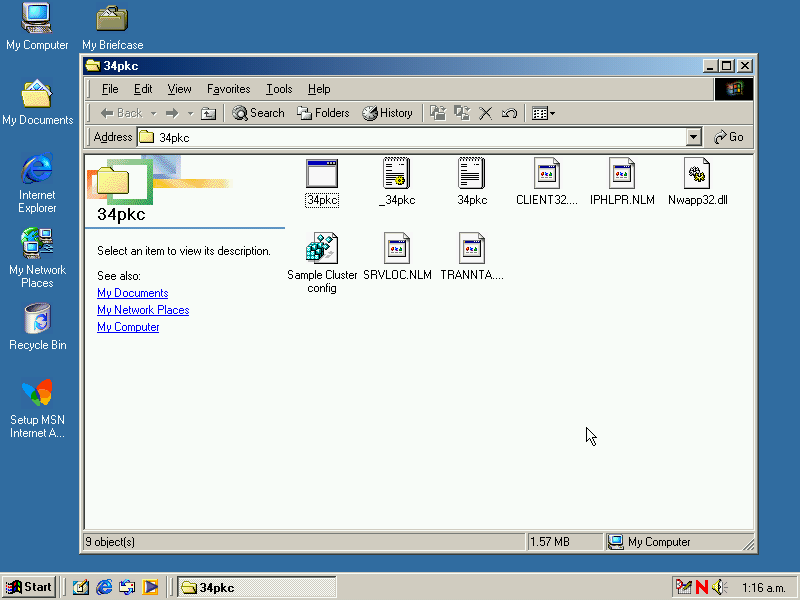
Task: Open the Address bar dropdown
Action: pyautogui.click(x=693, y=137)
